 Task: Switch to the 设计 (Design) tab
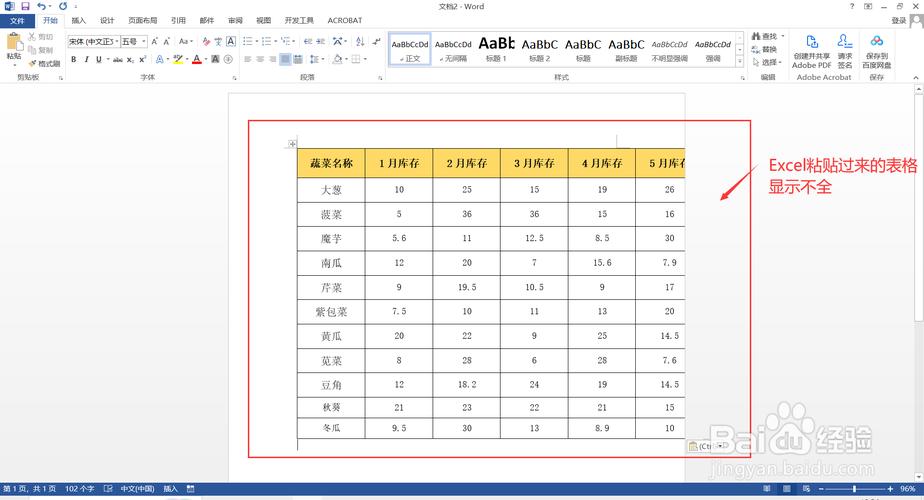[x=107, y=21]
